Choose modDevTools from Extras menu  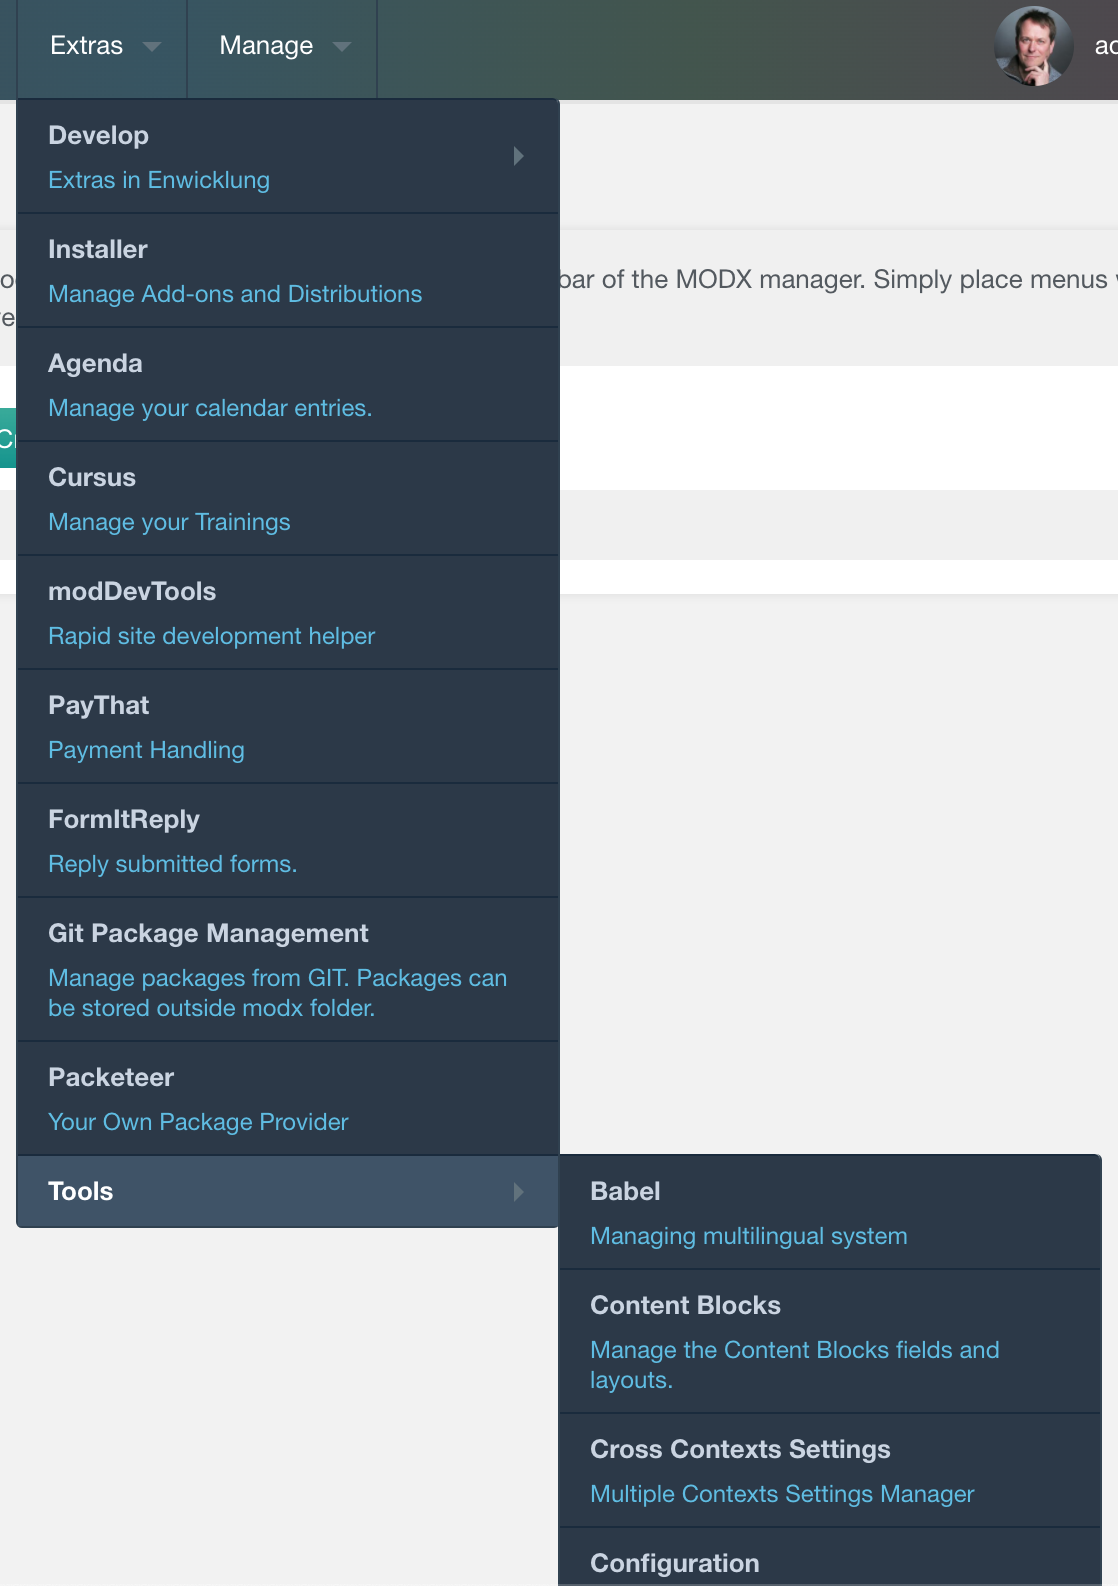(x=132, y=591)
